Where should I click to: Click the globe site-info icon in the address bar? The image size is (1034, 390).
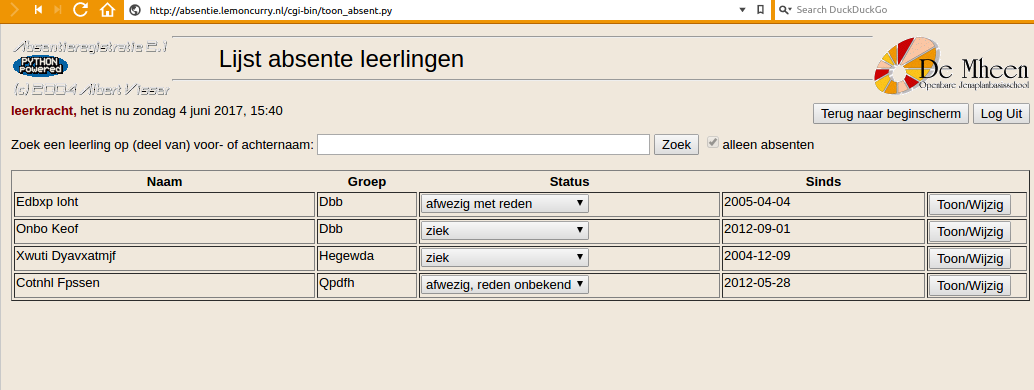click(136, 10)
